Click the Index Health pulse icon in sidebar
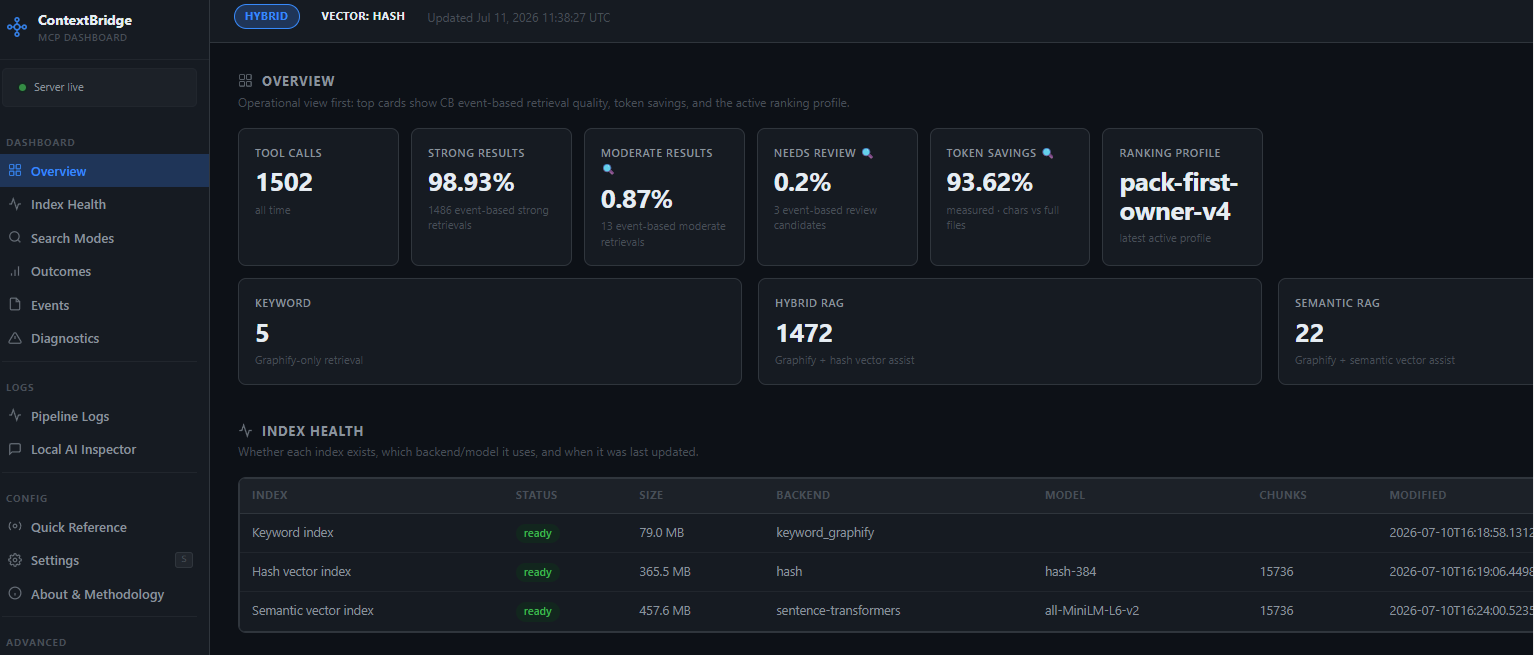 coord(15,204)
